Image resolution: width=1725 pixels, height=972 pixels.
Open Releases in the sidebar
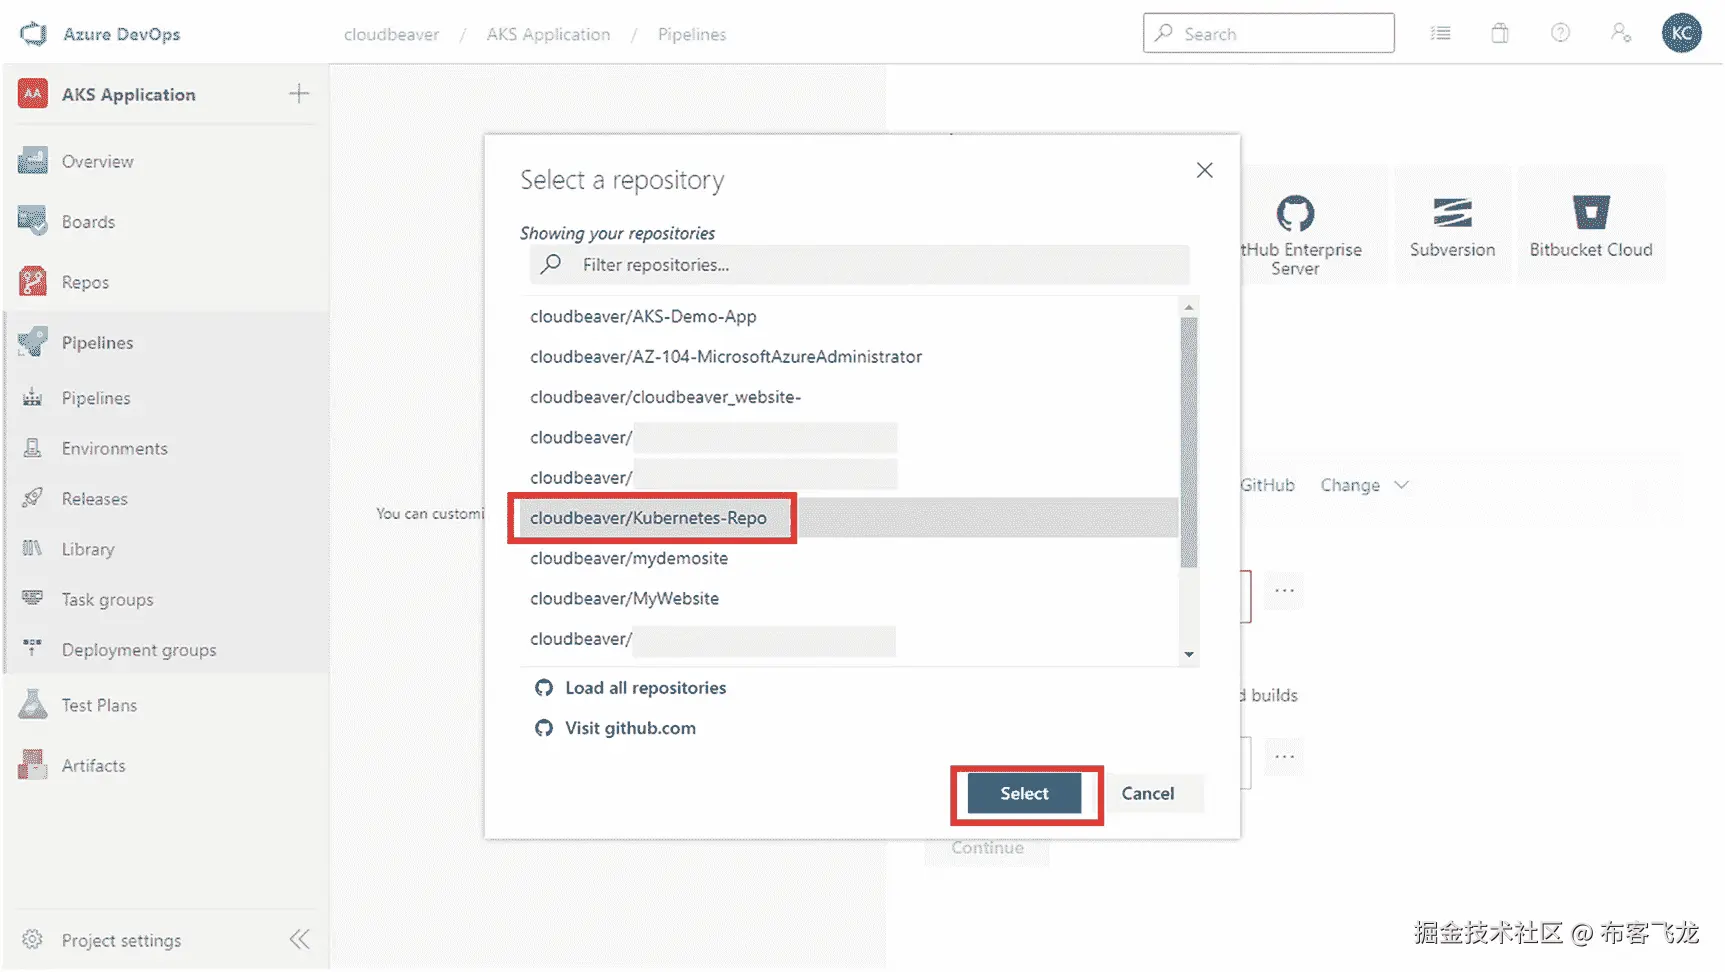tap(95, 498)
